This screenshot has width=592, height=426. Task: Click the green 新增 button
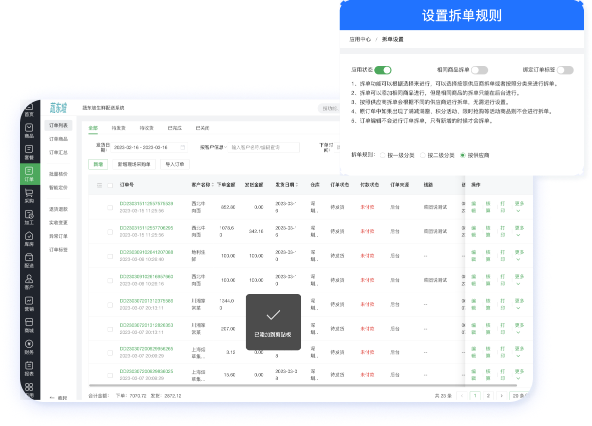[x=98, y=164]
